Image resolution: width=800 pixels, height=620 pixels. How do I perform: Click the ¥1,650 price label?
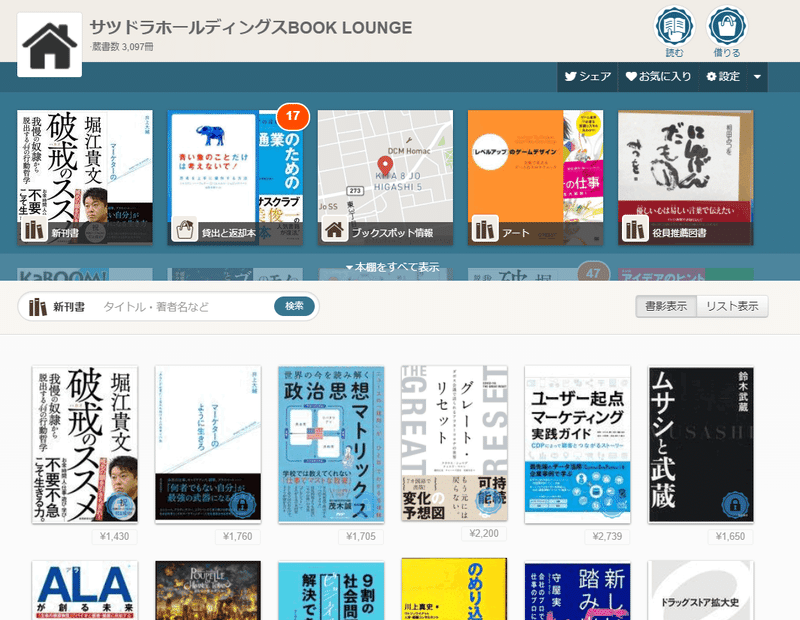coord(731,536)
